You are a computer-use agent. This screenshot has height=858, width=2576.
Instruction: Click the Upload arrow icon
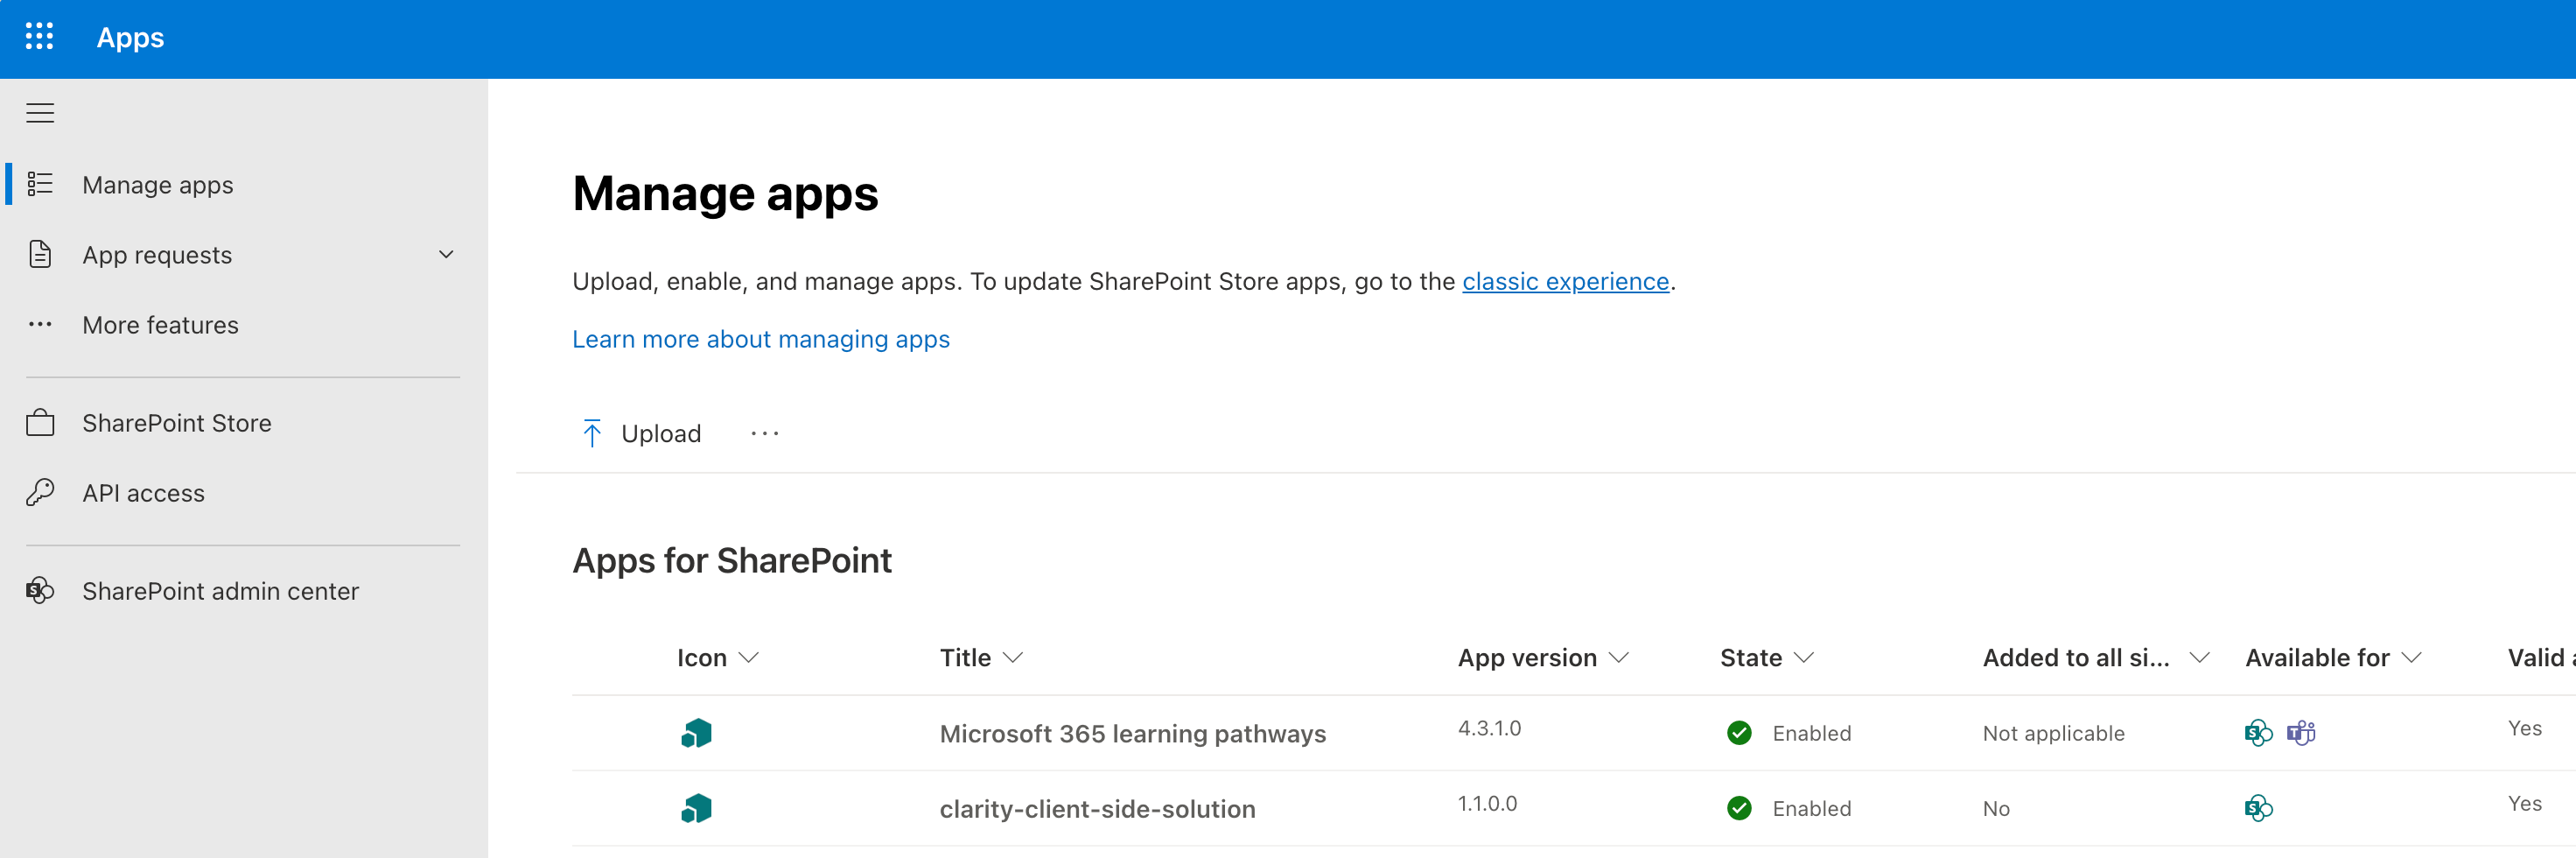(x=592, y=433)
